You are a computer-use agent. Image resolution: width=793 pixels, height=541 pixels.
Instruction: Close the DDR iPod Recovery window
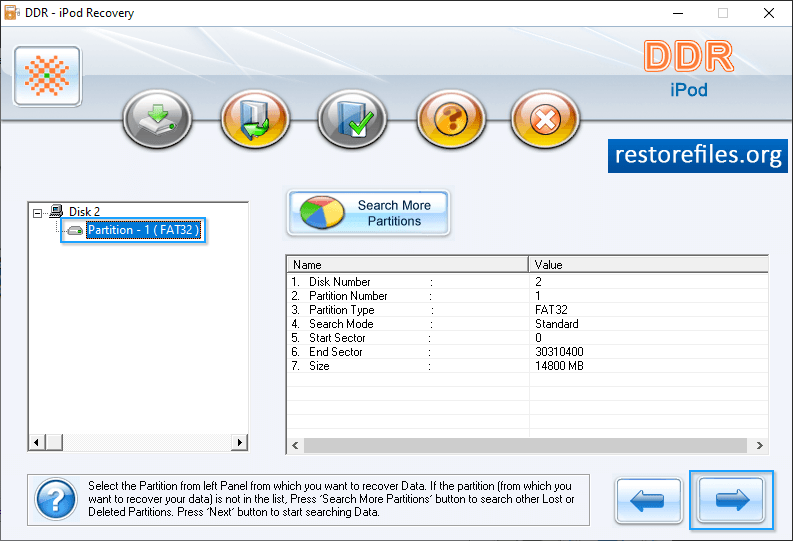click(x=769, y=13)
